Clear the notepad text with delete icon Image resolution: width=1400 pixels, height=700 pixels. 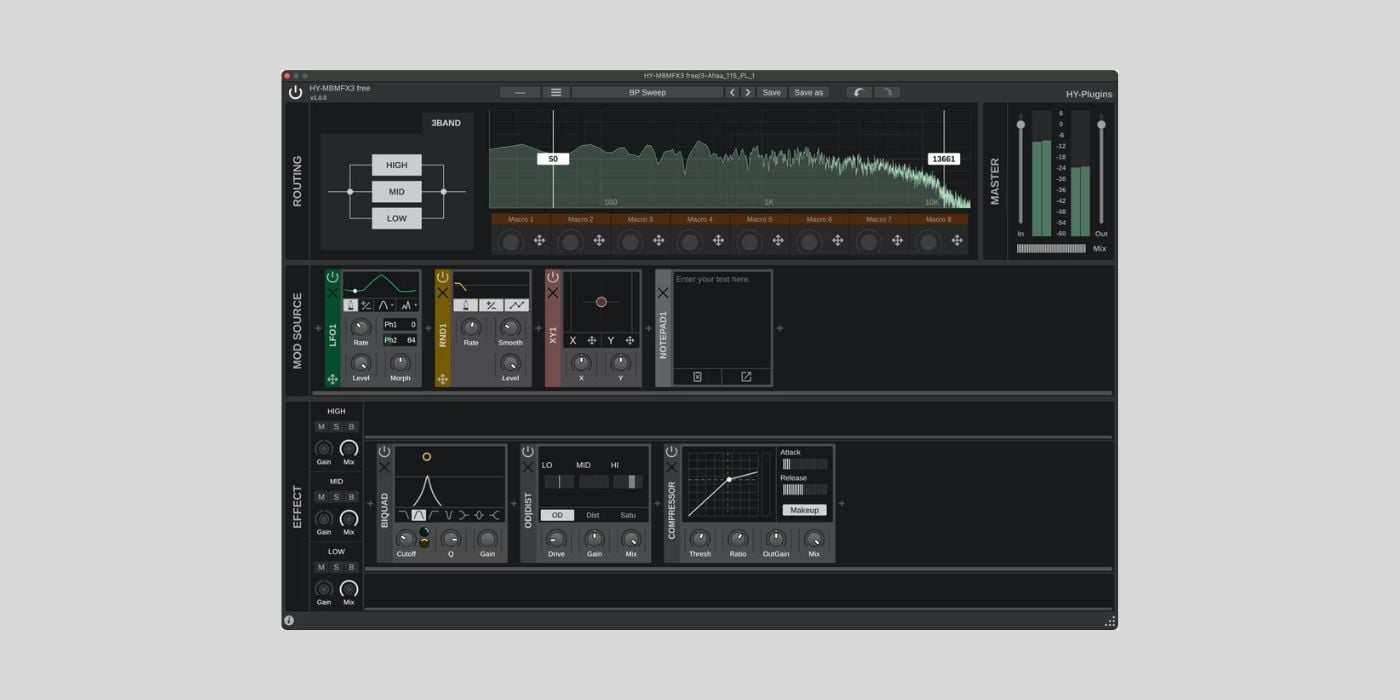pyautogui.click(x=698, y=377)
